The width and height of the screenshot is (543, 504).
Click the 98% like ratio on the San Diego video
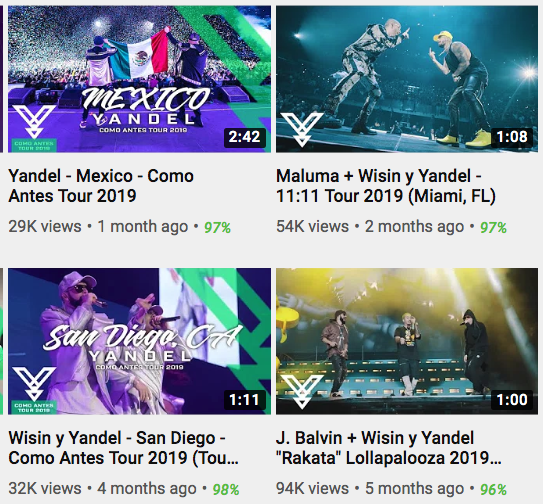(226, 490)
